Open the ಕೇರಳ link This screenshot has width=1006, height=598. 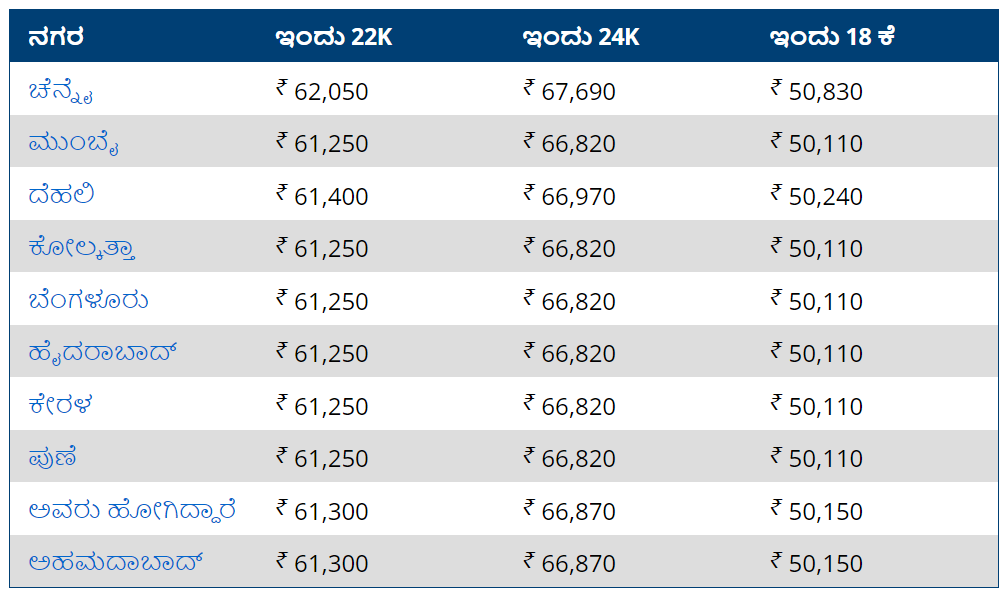coord(60,405)
